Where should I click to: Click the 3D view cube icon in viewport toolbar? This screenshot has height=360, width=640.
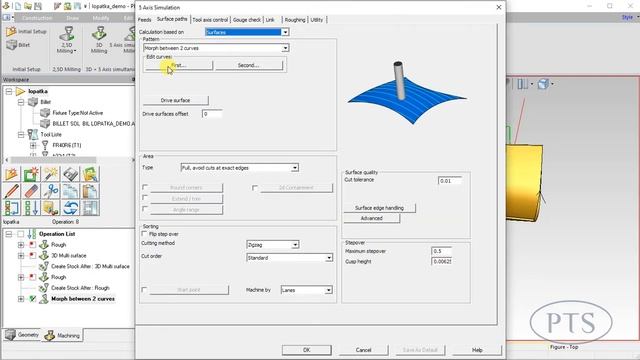[543, 84]
